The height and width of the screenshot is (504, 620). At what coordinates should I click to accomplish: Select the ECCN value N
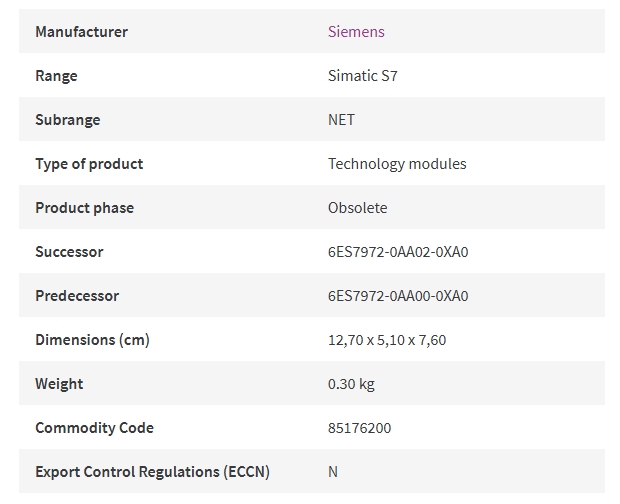pyautogui.click(x=333, y=472)
